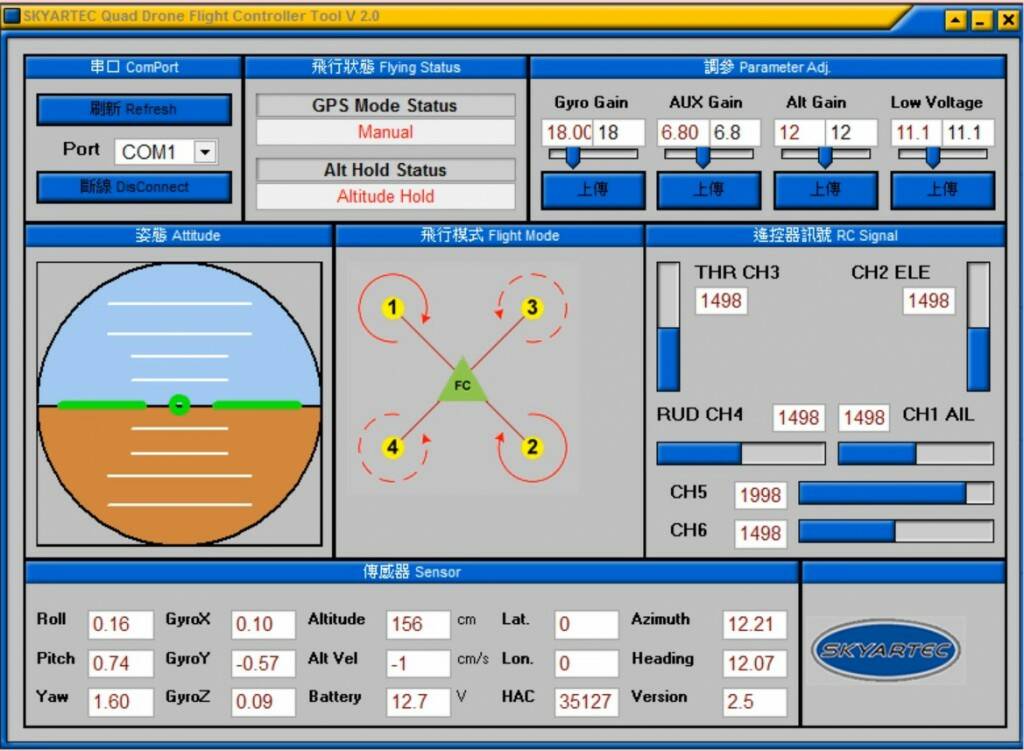Upload the Low Voltage value

point(942,190)
